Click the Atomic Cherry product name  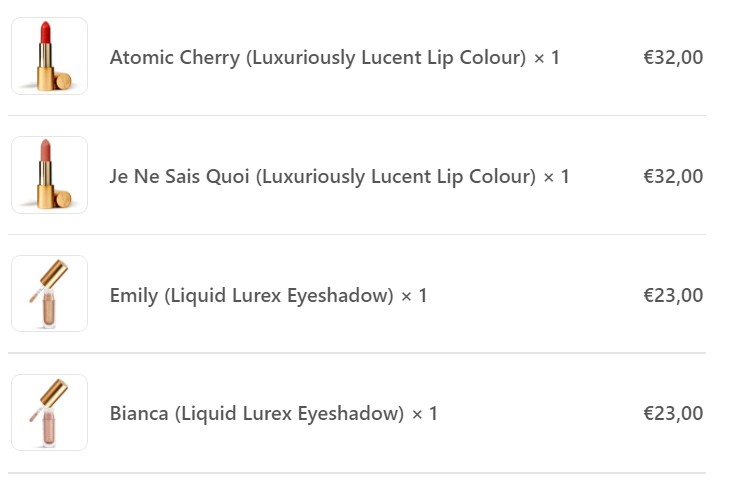(318, 58)
